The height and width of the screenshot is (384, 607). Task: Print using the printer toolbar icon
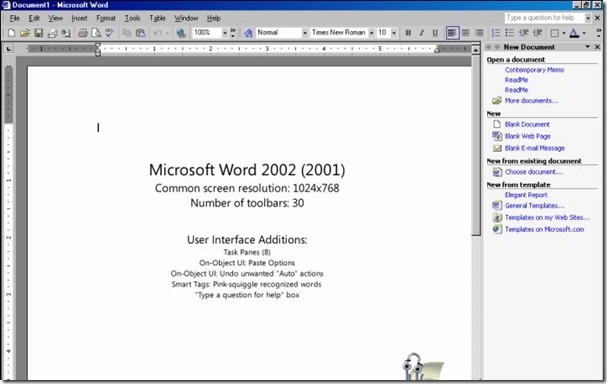click(82, 33)
